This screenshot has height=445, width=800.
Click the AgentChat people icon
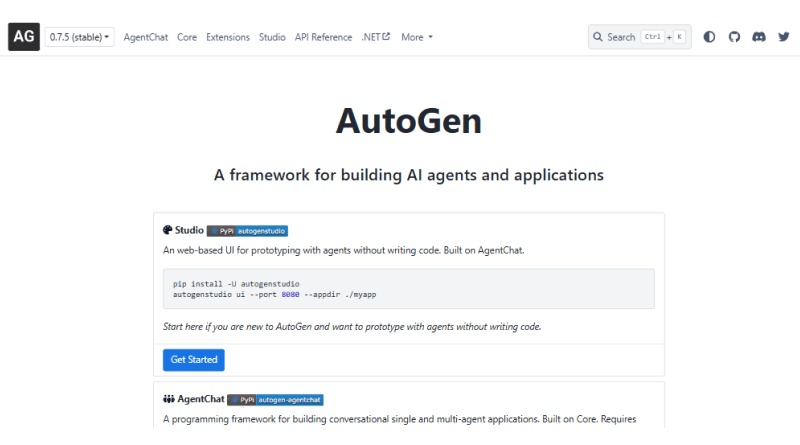168,399
